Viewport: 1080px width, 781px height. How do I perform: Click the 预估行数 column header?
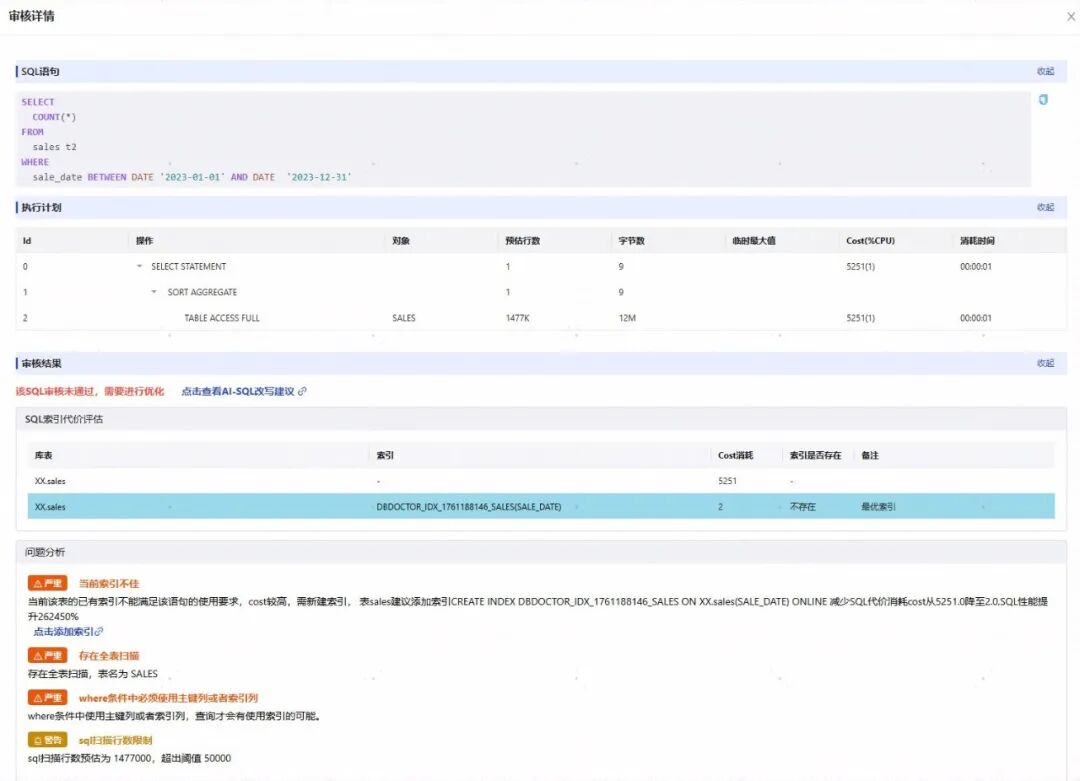(x=523, y=240)
